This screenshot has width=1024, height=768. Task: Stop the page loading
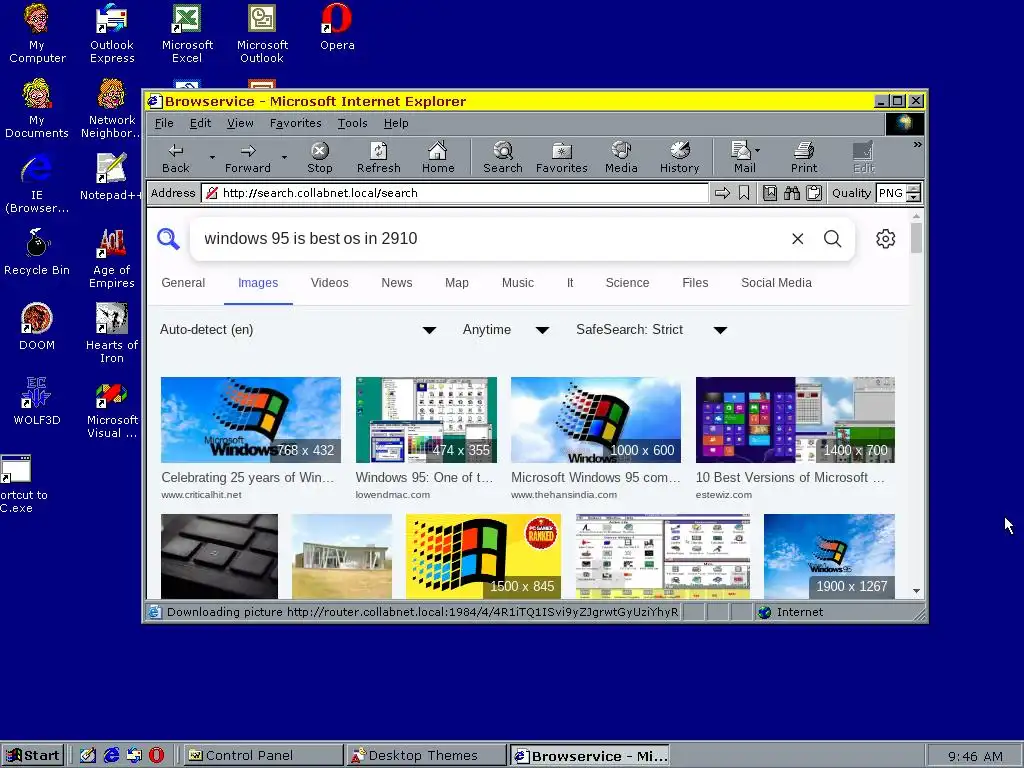tap(319, 158)
